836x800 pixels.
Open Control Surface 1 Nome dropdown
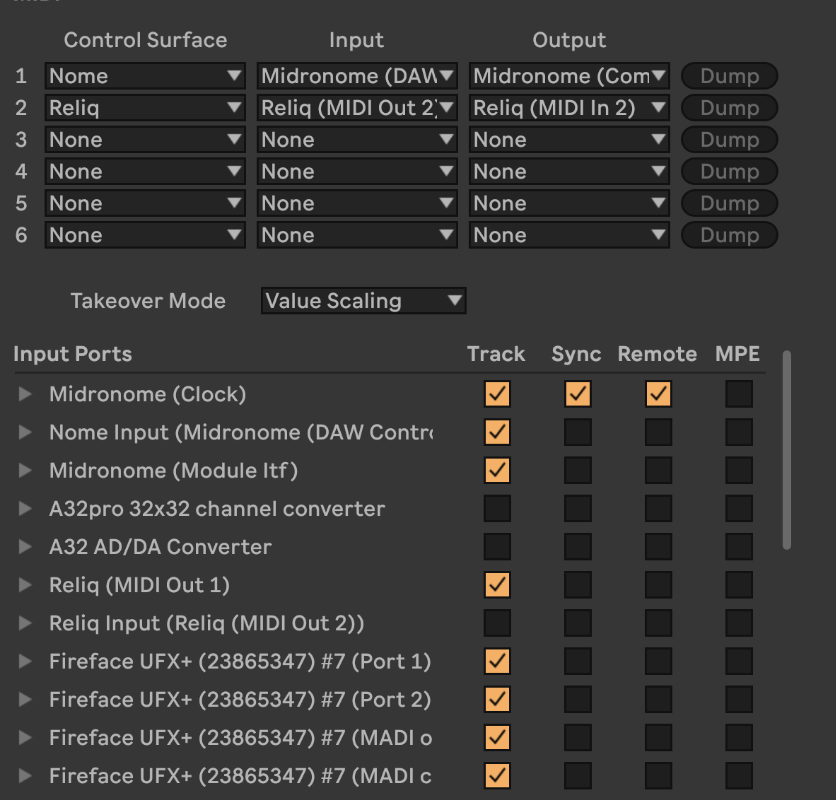tap(144, 76)
